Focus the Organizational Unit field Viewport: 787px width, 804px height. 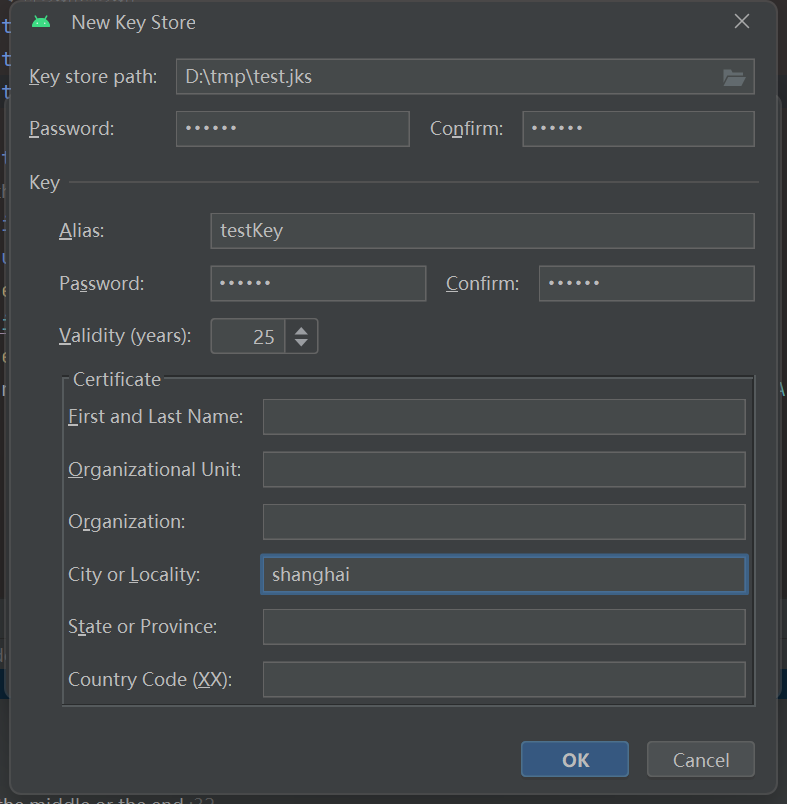(504, 470)
